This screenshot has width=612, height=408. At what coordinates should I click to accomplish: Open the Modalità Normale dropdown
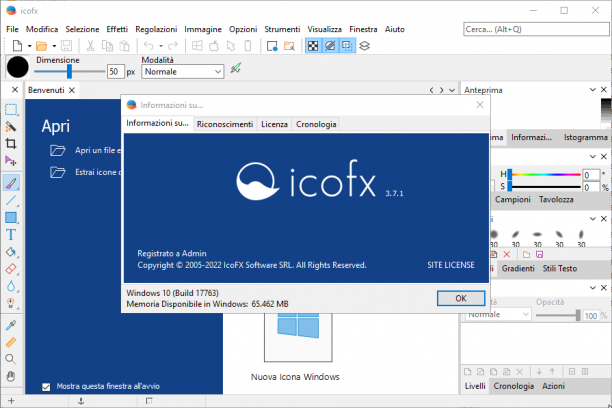183,71
